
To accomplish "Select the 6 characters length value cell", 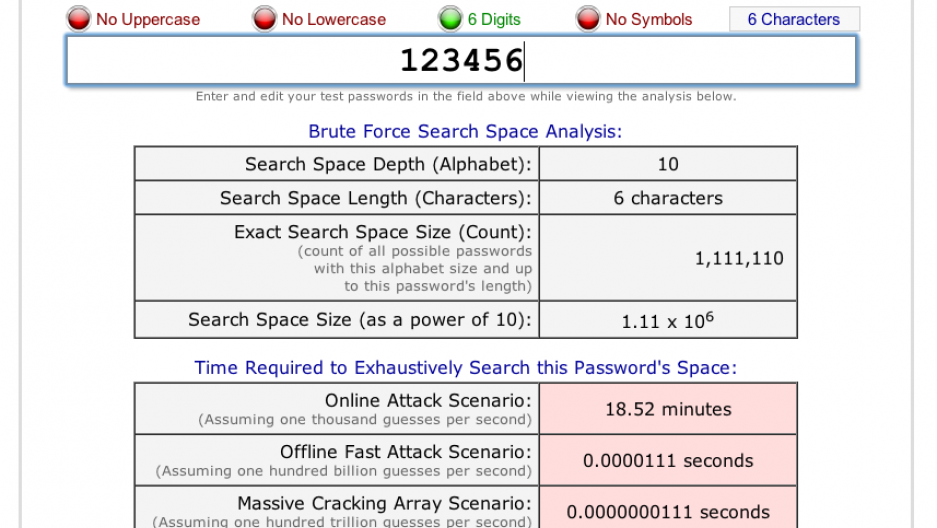I will pos(668,198).
